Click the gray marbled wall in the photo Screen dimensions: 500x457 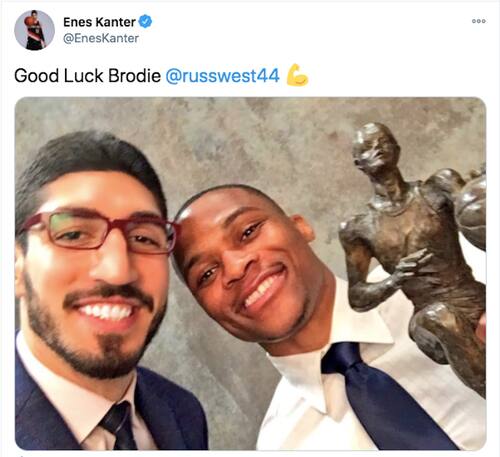pyautogui.click(x=253, y=143)
